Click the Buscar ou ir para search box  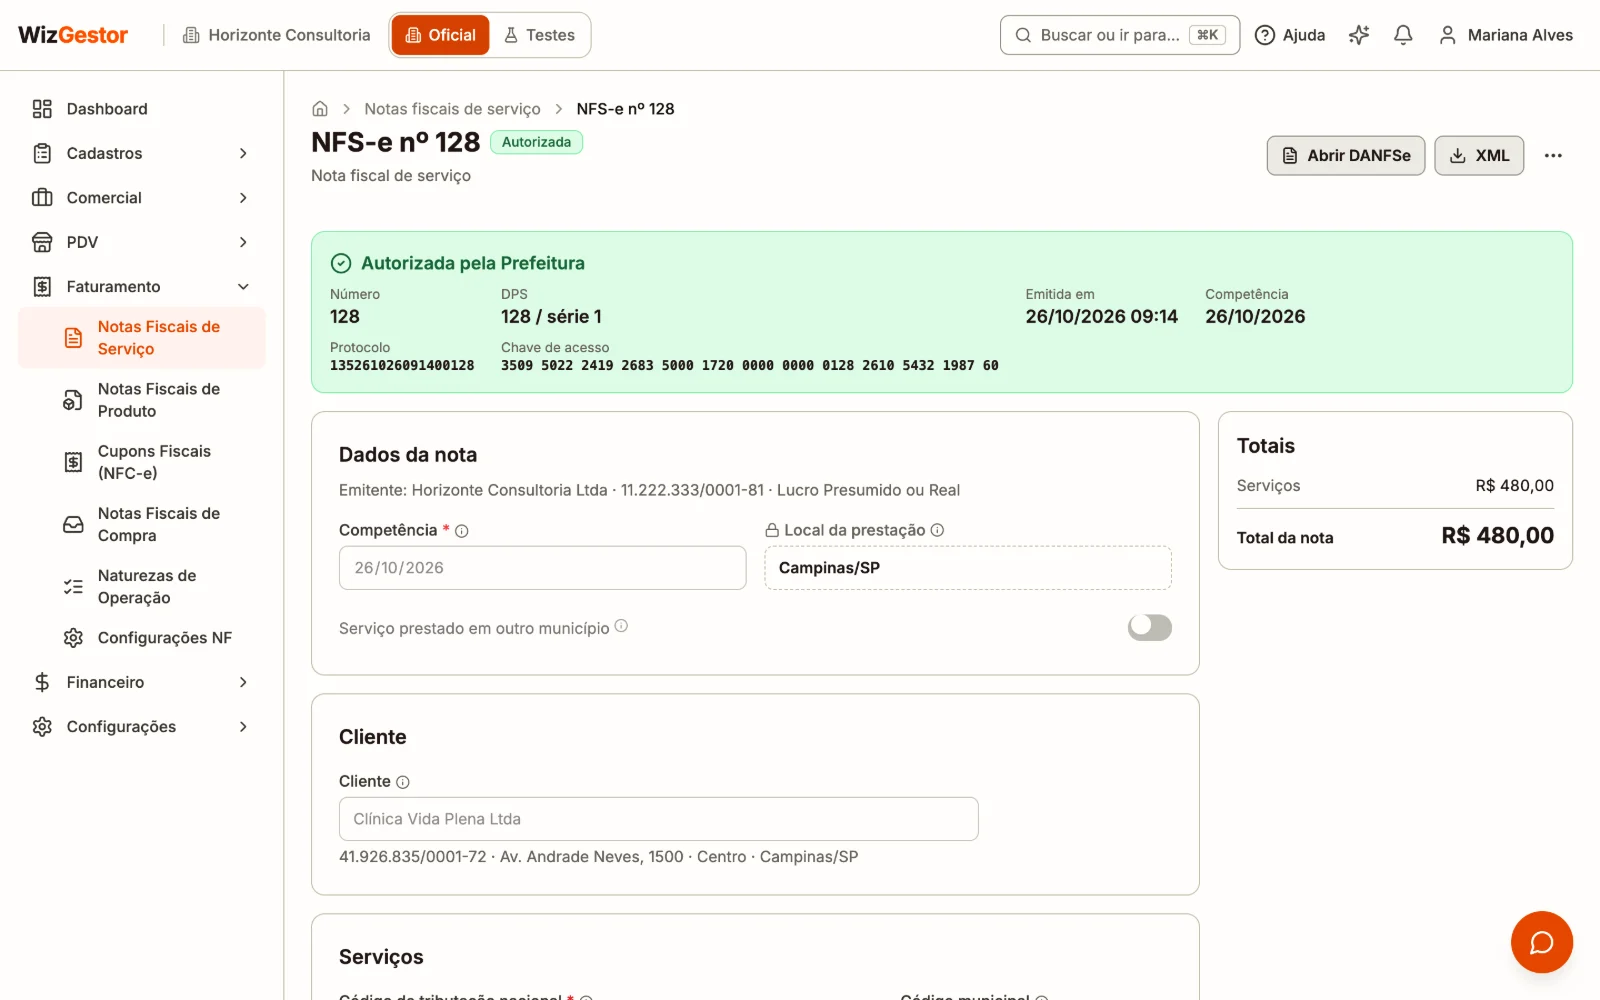[x=1120, y=35]
